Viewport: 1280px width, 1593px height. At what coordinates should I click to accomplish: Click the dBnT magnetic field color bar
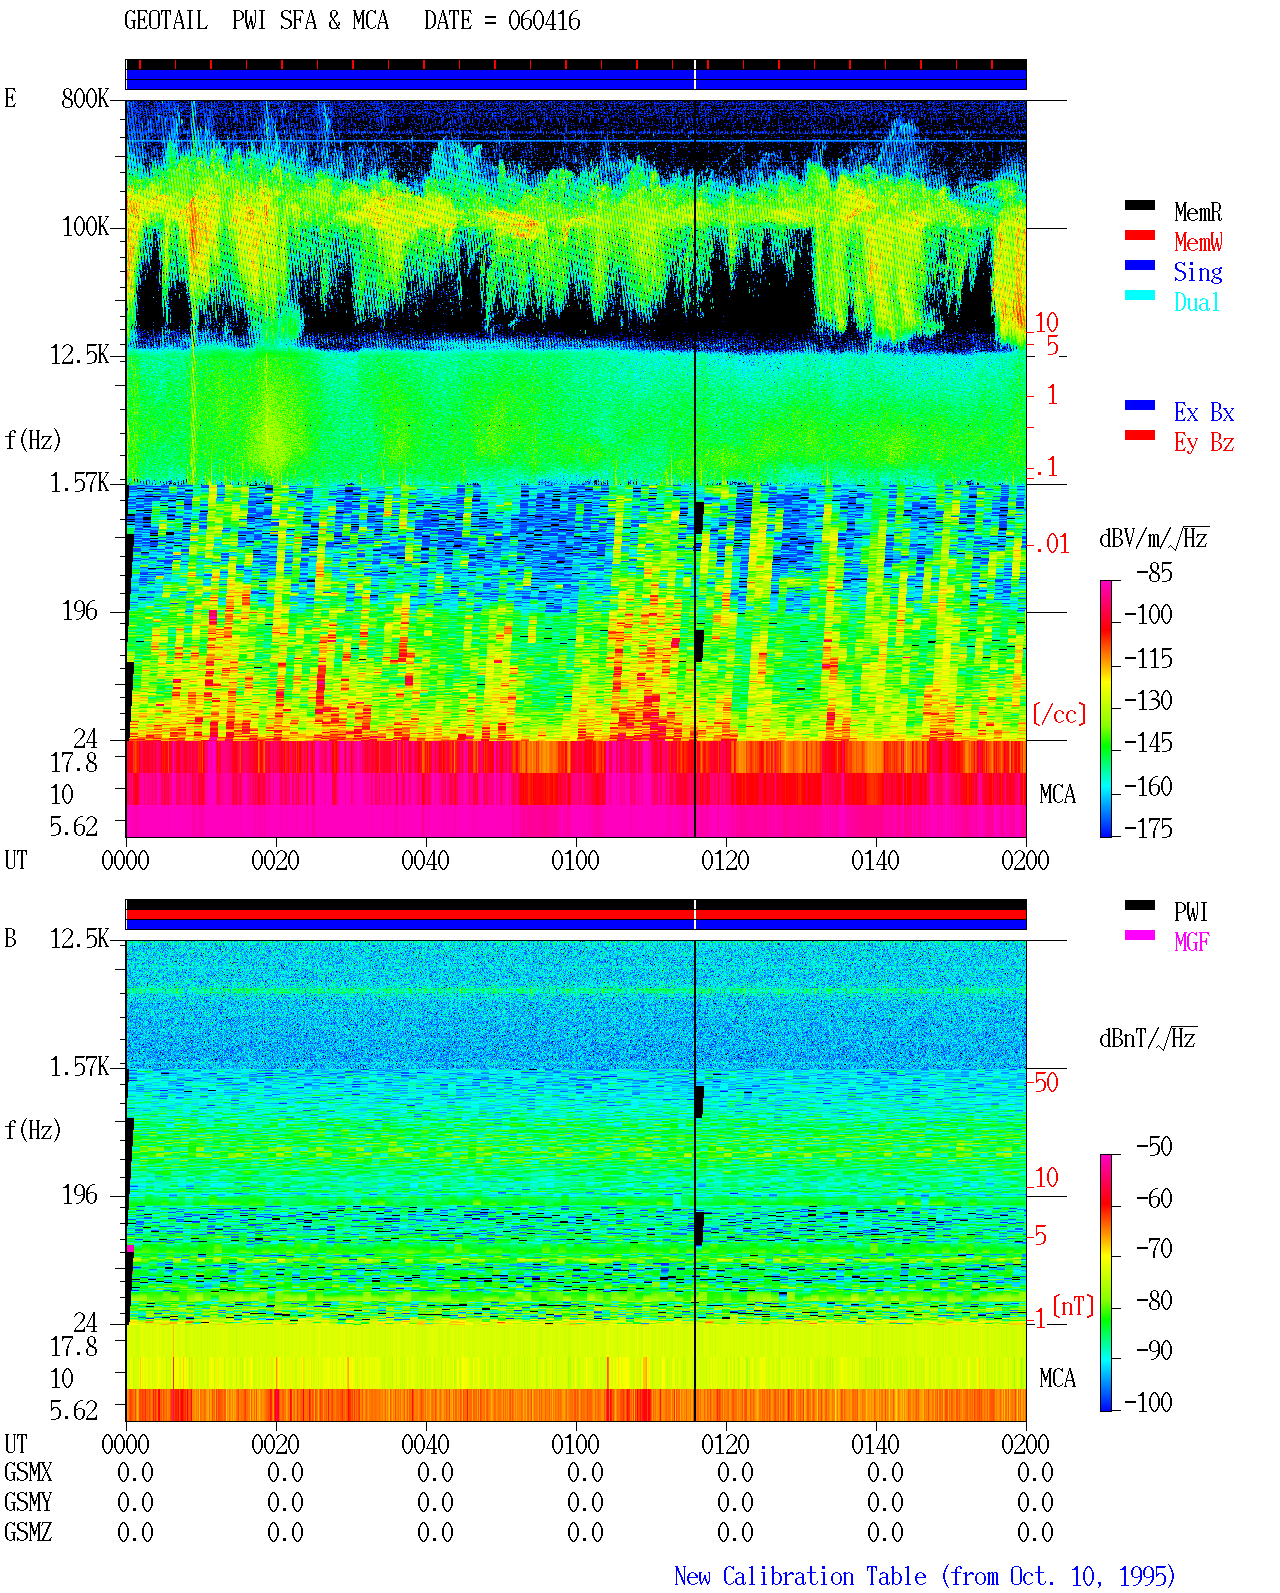tap(1106, 1283)
